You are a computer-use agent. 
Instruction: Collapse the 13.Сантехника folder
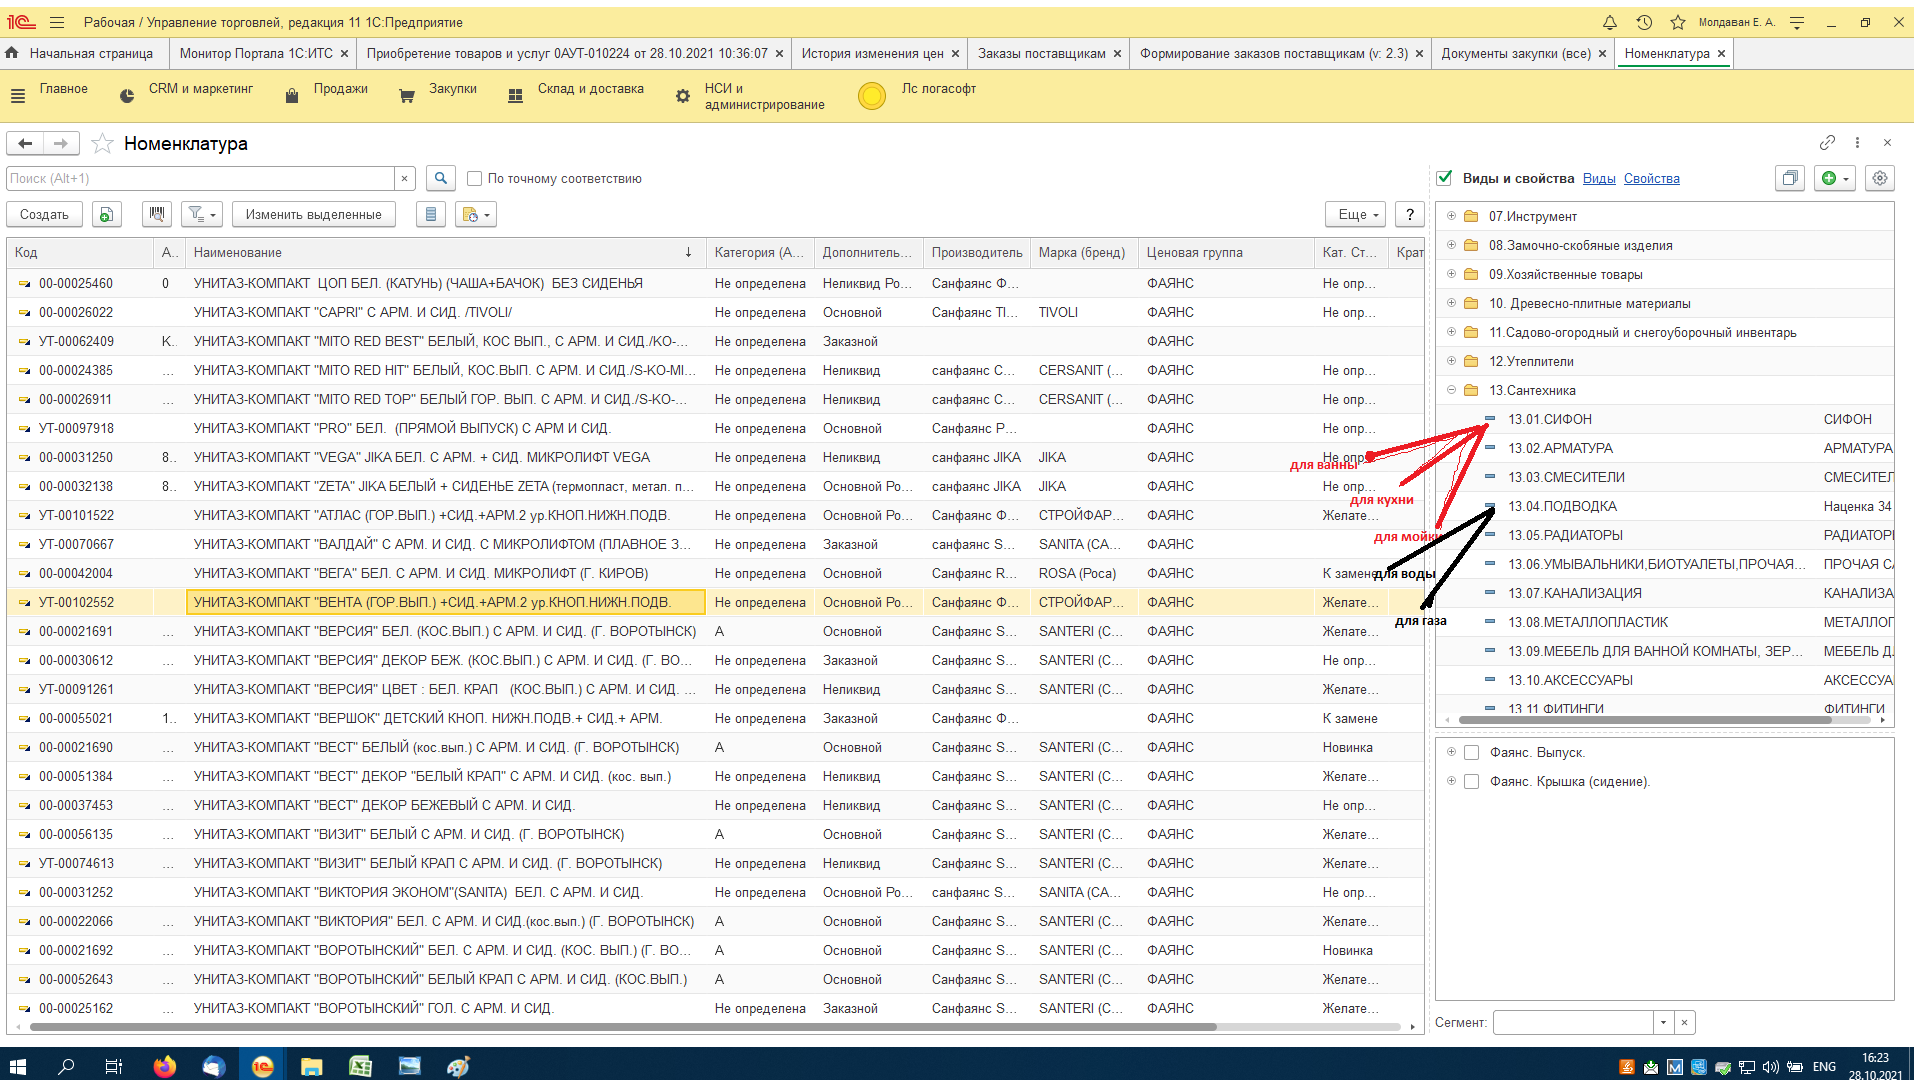(1451, 390)
